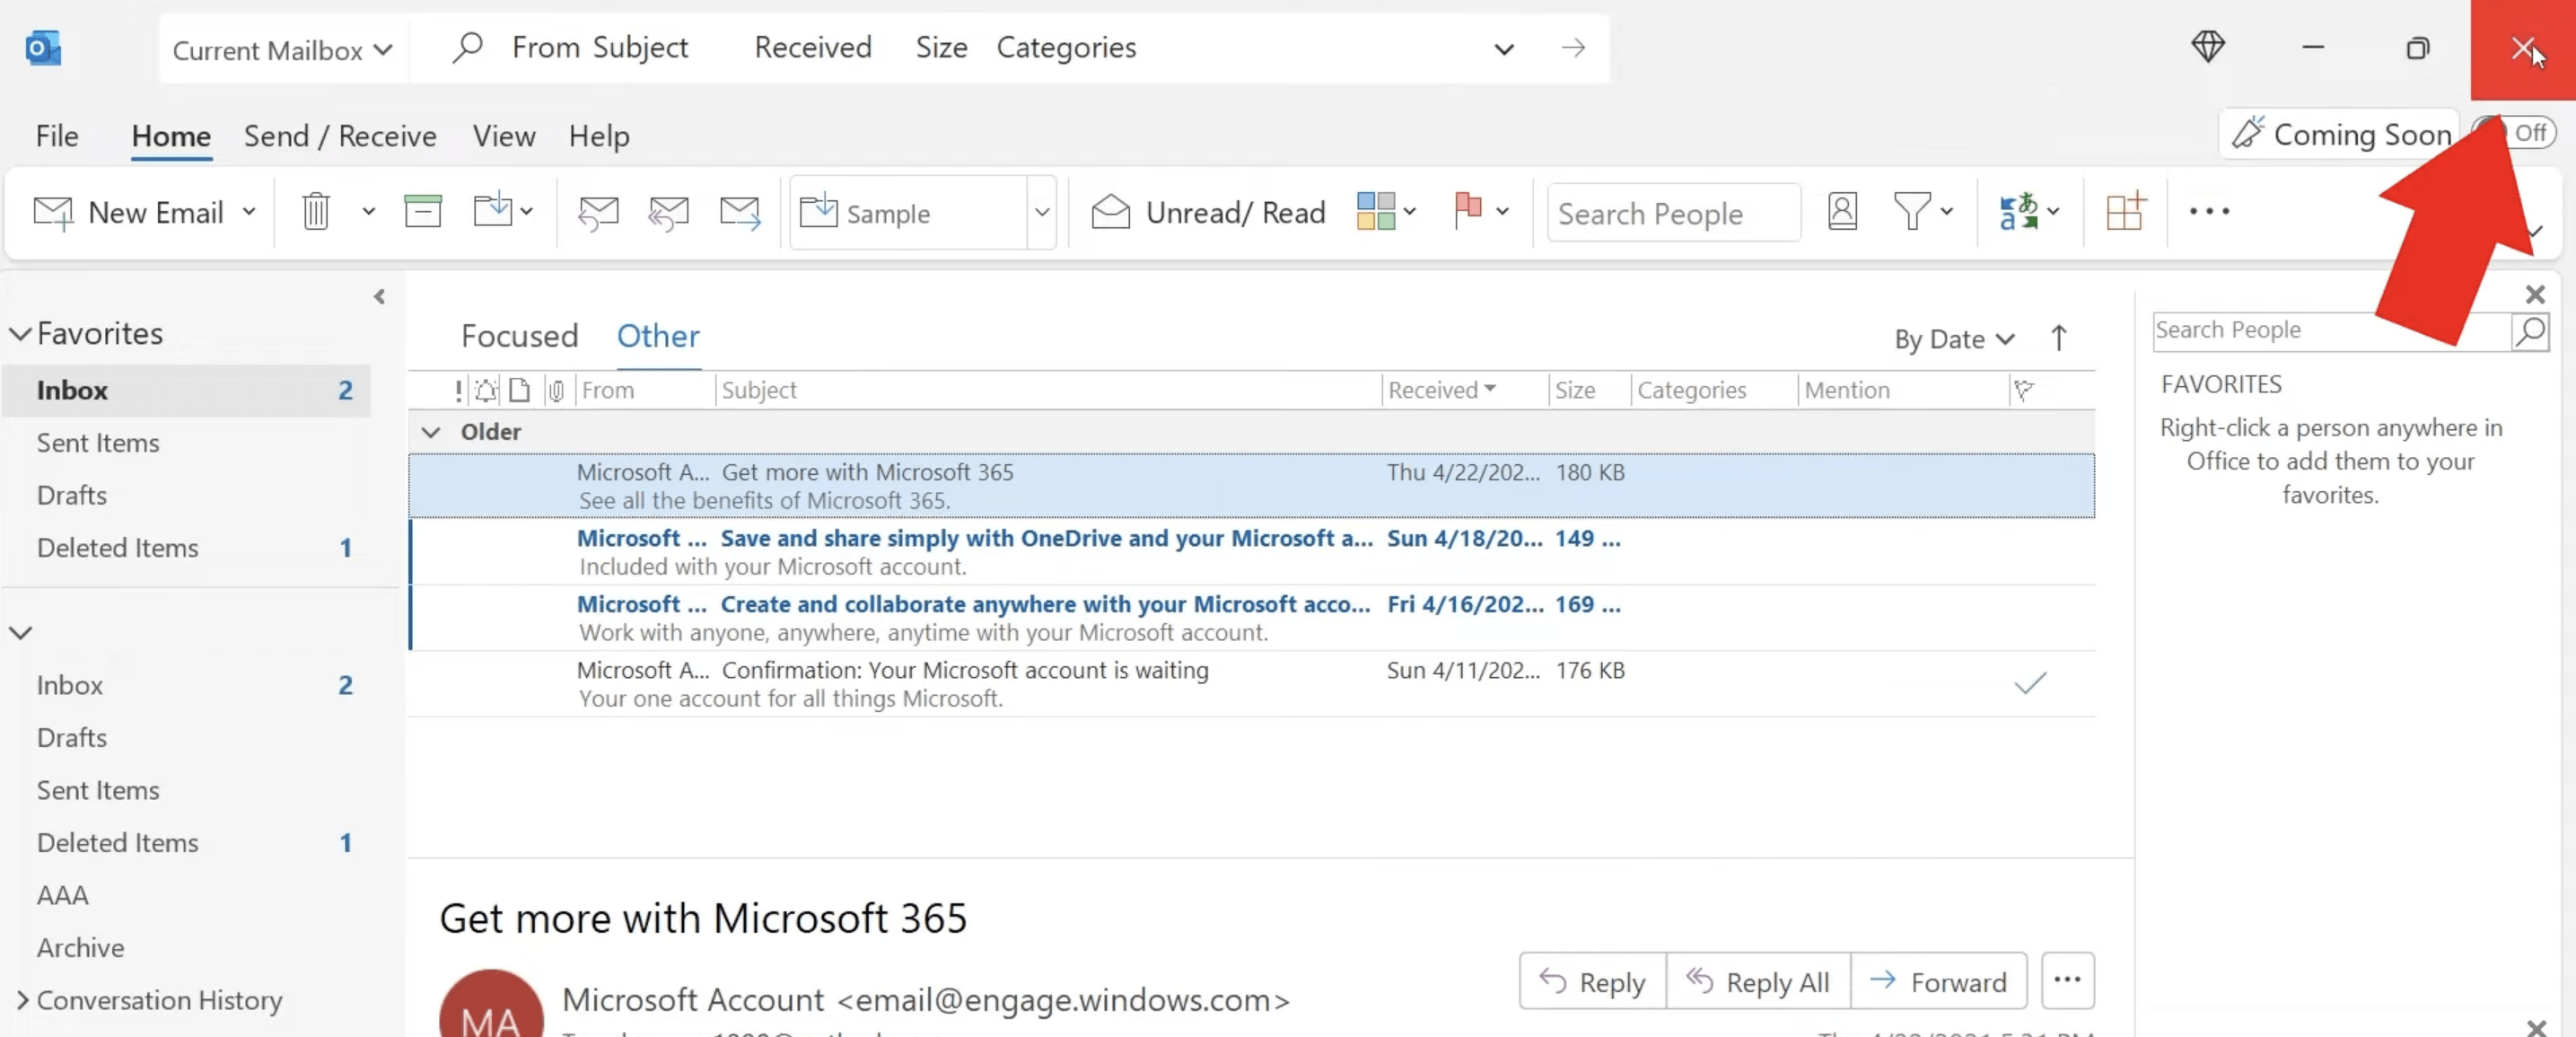
Task: Sort by Reminder bell column
Action: [x=486, y=390]
